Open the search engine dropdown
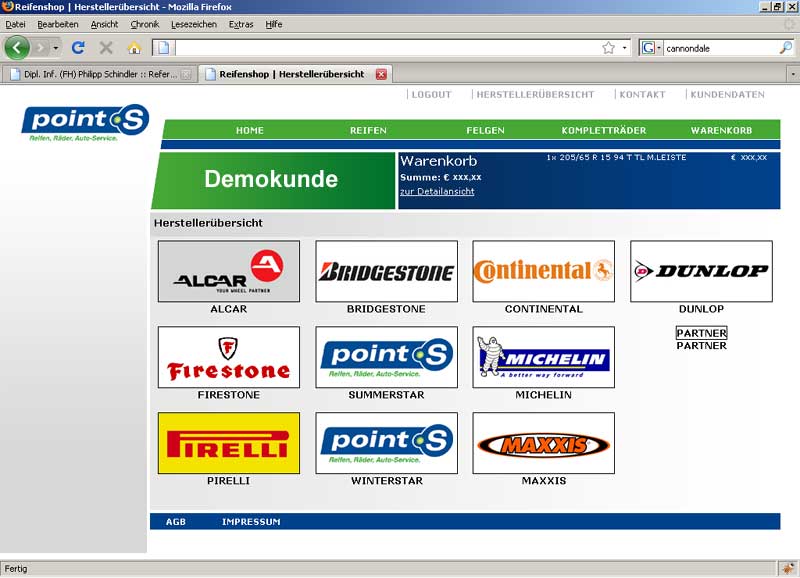 click(651, 47)
